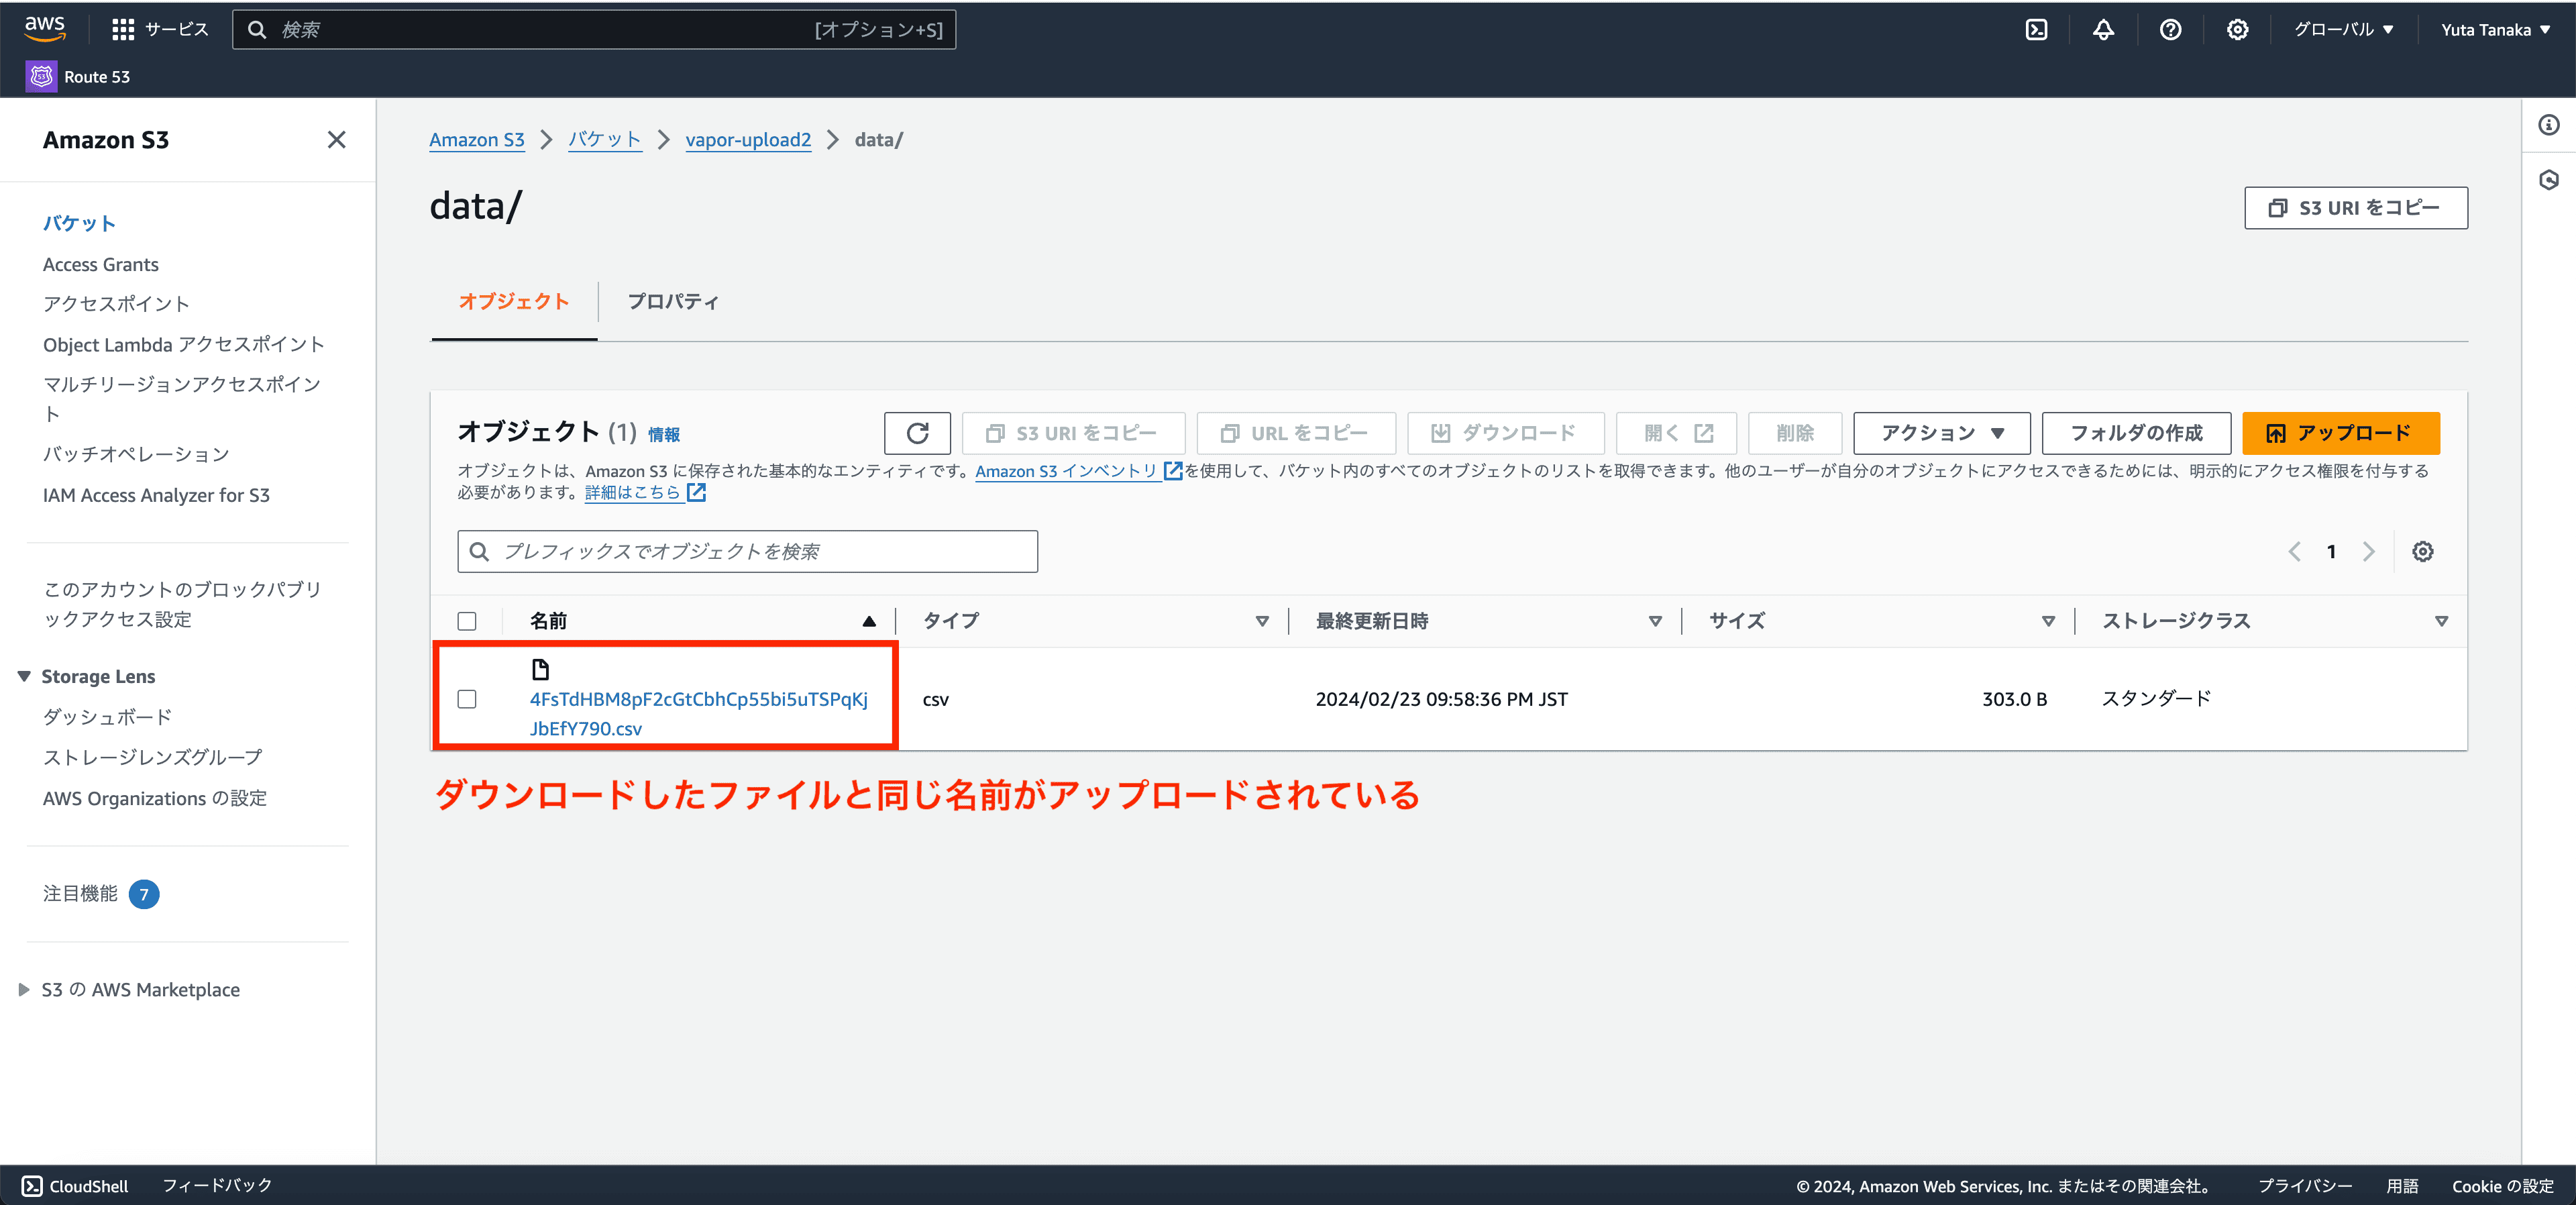Click the help question mark icon
This screenshot has height=1205, width=2576.
(2169, 30)
